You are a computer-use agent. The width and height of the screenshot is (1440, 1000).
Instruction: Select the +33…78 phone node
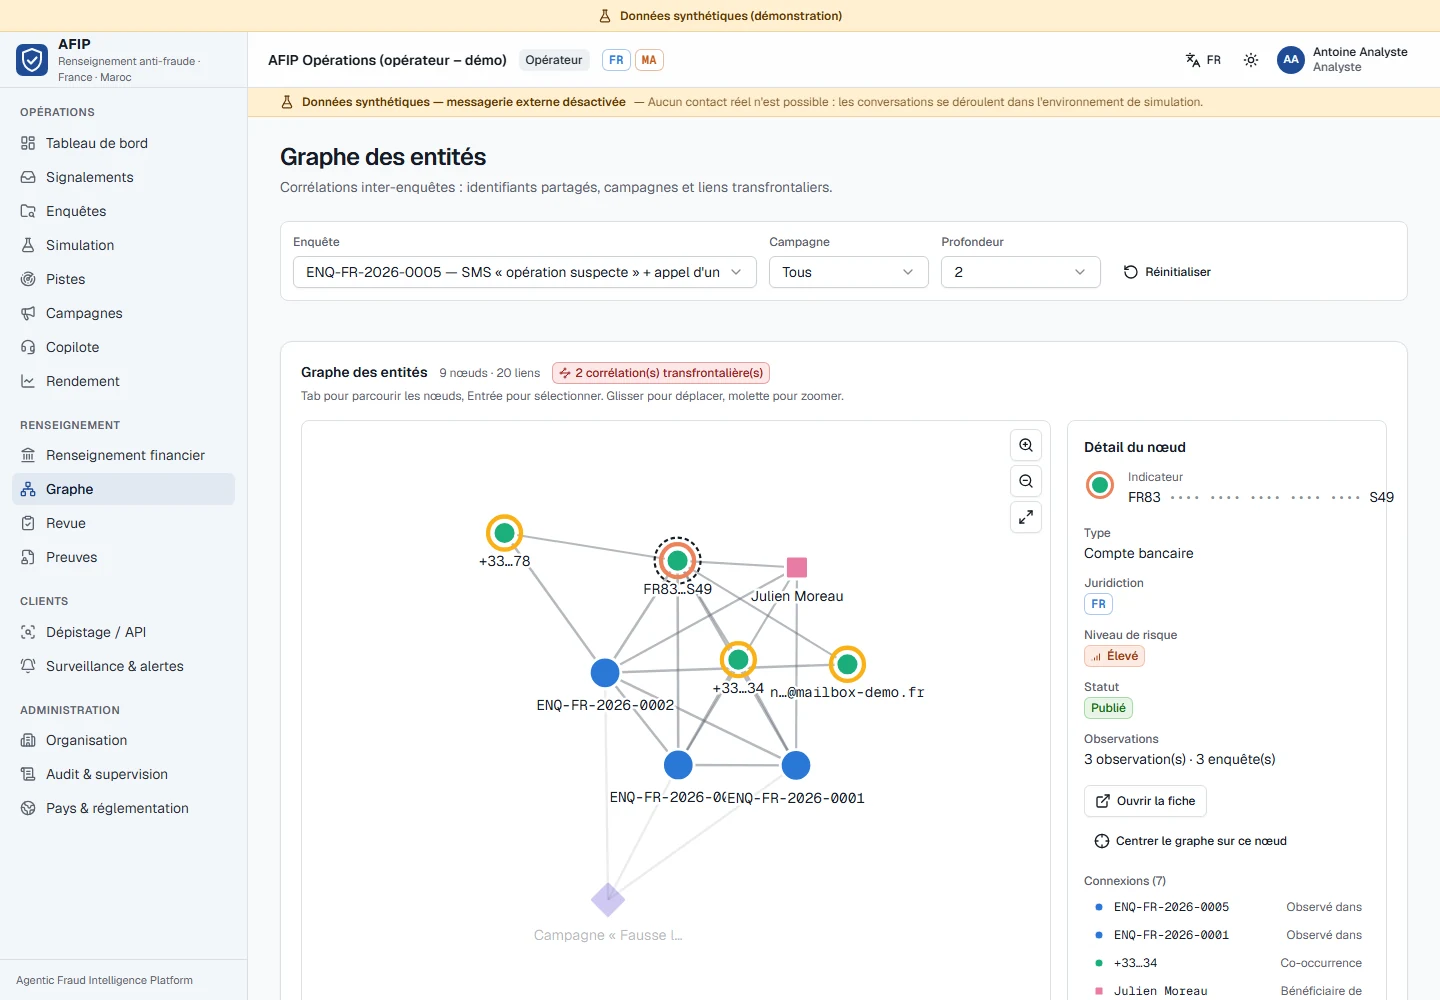pyautogui.click(x=505, y=533)
